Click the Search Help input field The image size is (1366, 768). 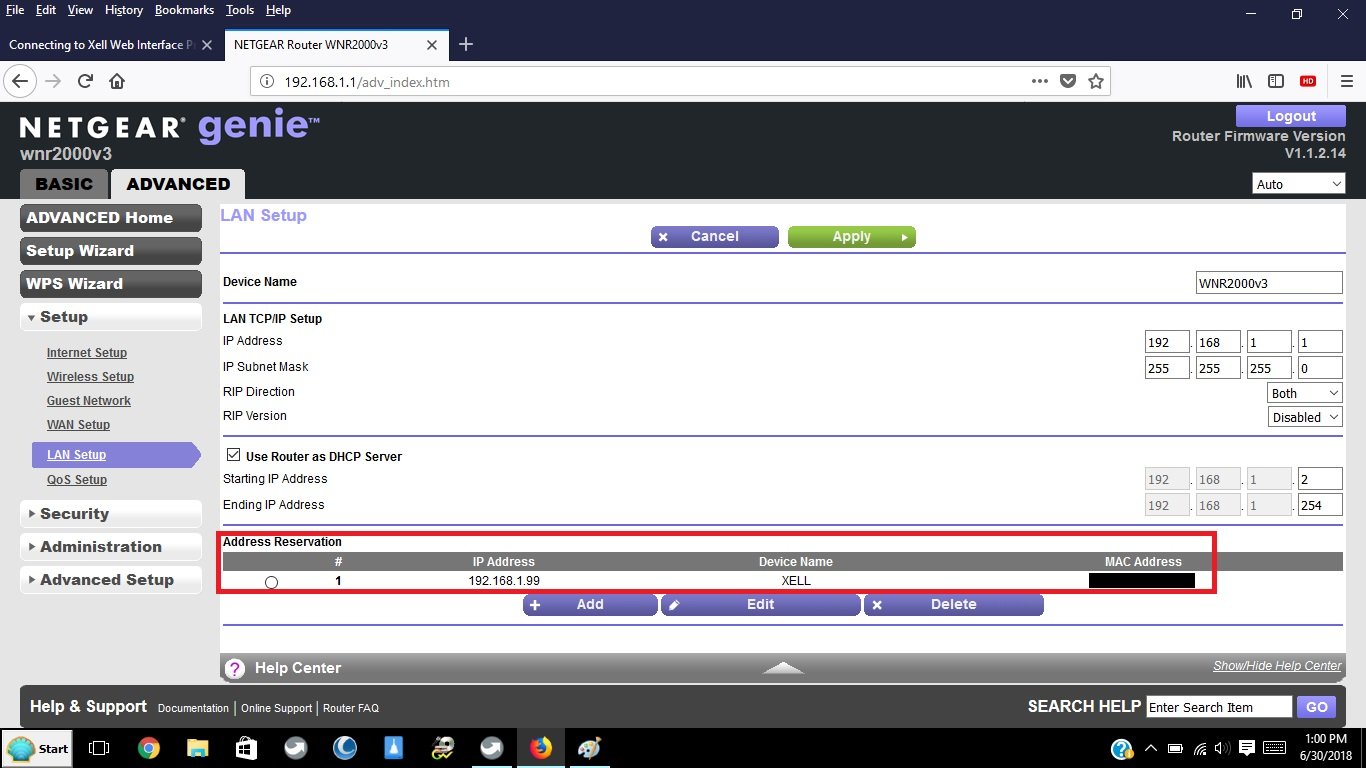point(1219,707)
